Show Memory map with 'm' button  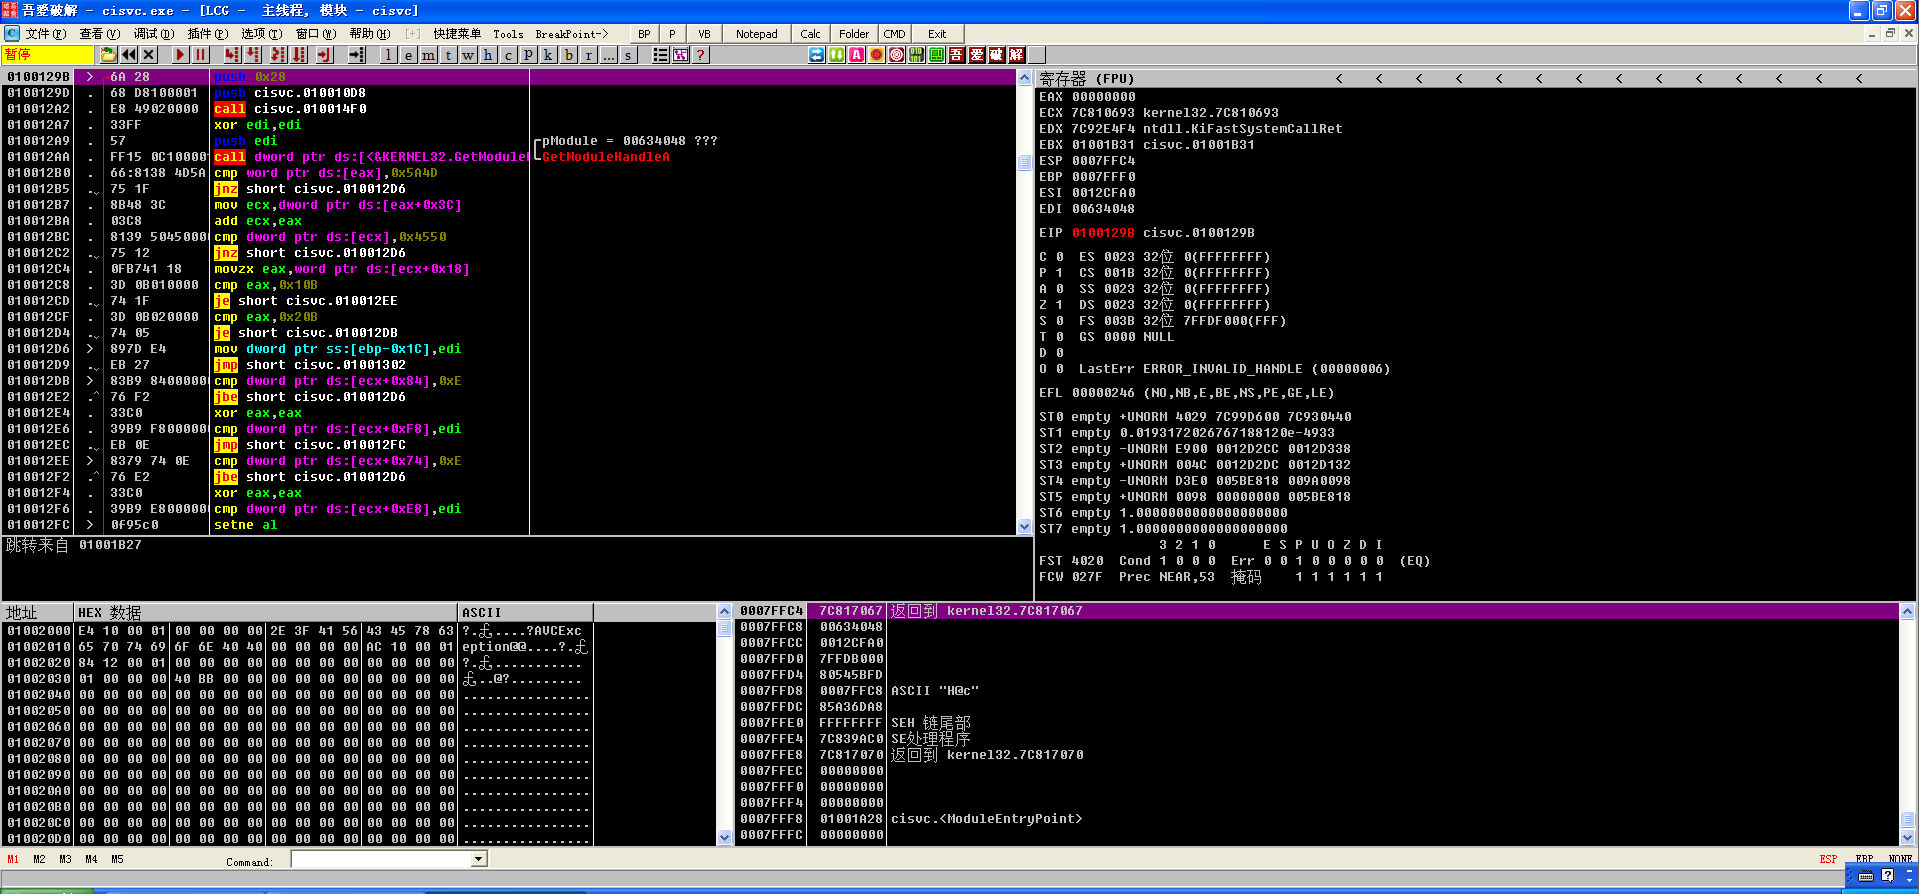pyautogui.click(x=428, y=55)
